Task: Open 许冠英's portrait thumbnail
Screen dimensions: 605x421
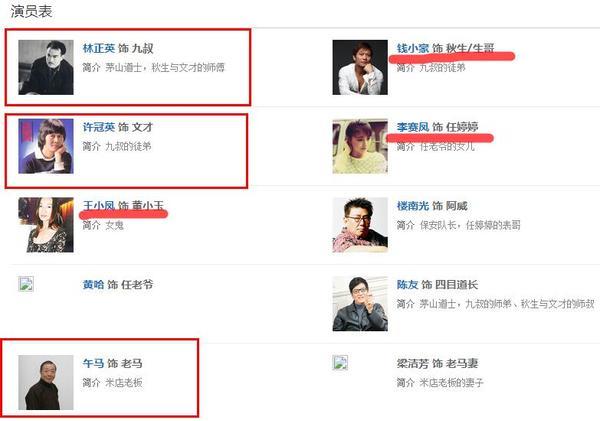Action: (46, 146)
